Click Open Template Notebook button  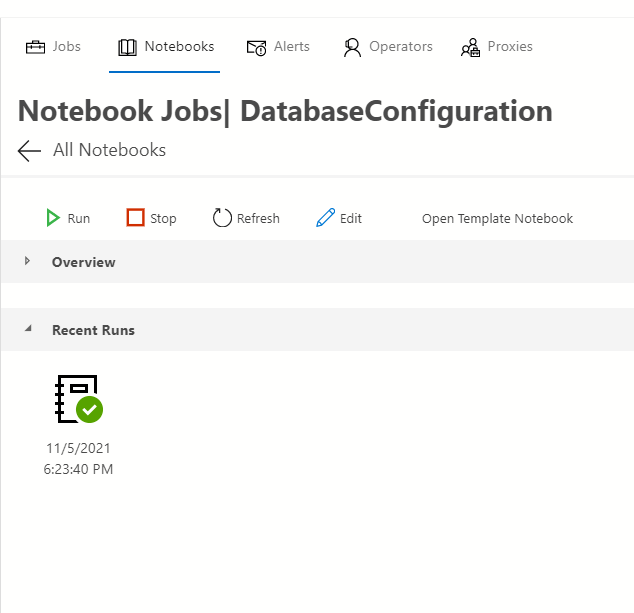(x=497, y=218)
